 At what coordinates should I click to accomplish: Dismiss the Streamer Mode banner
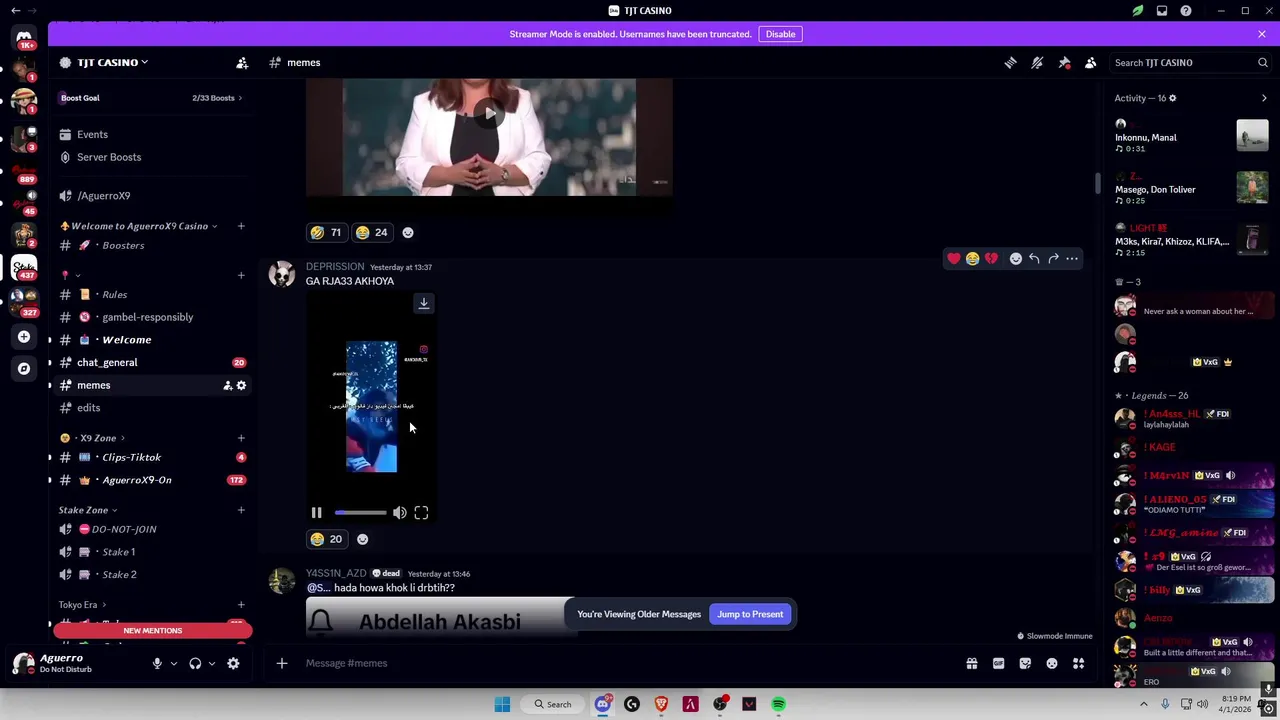tap(1262, 34)
